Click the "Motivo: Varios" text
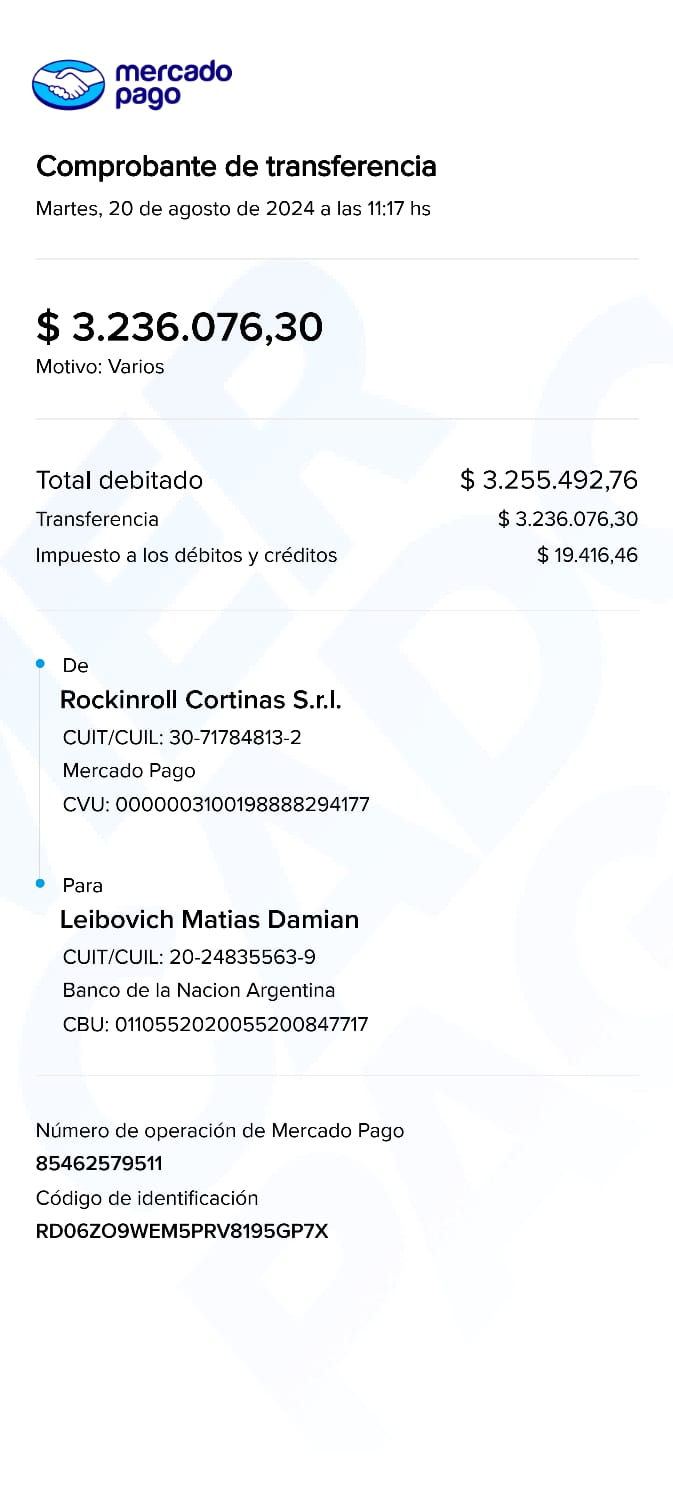The image size is (673, 1495). tap(100, 367)
